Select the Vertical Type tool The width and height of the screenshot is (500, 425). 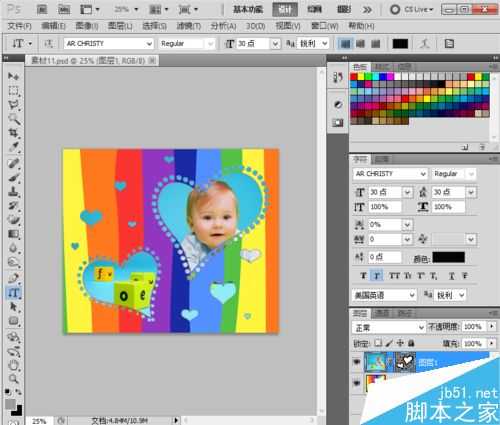13,293
